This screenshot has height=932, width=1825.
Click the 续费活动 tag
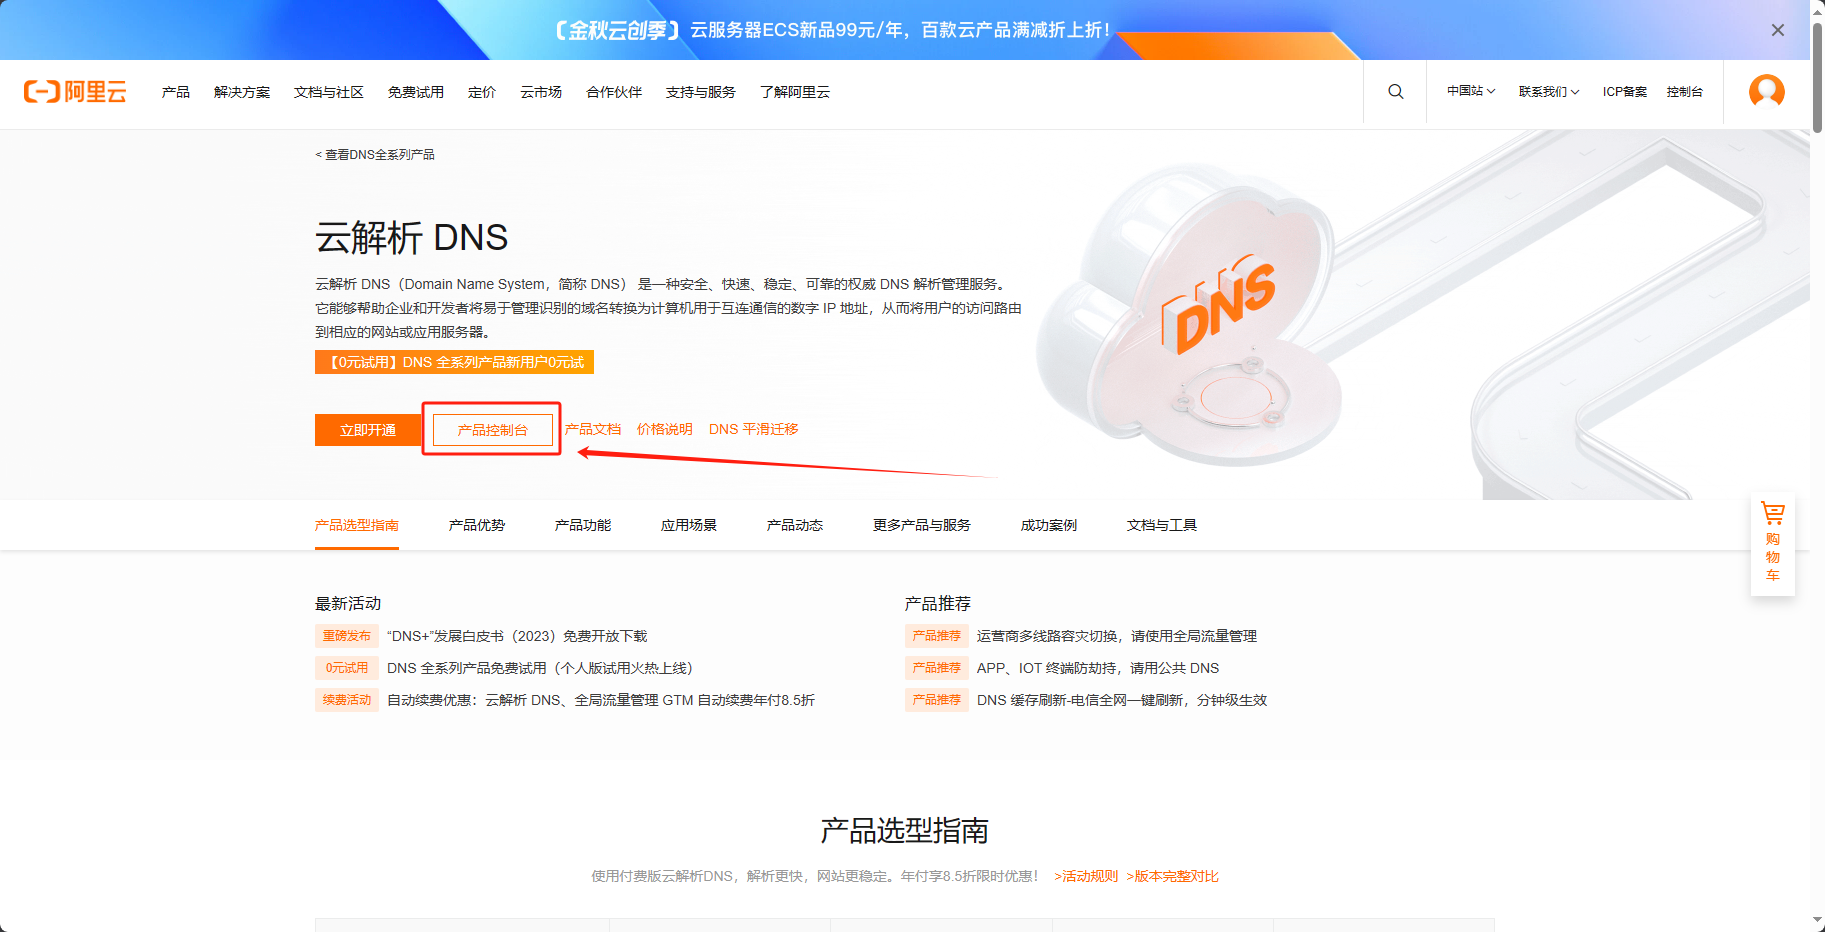[347, 700]
